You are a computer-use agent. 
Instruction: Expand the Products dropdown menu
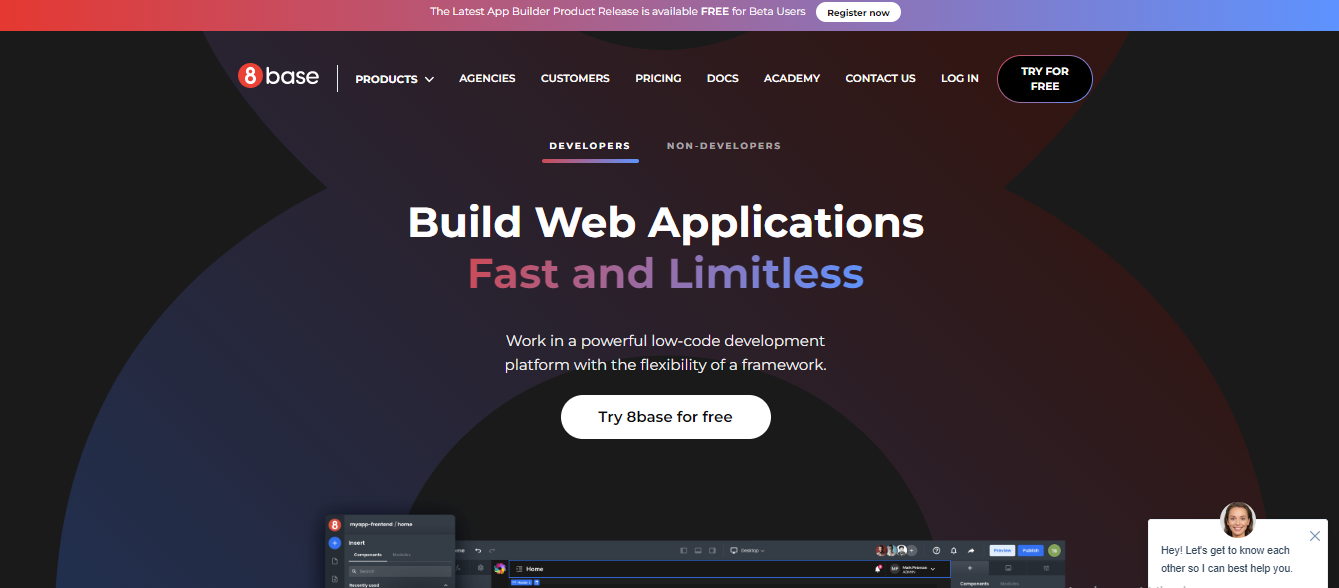pyautogui.click(x=394, y=79)
